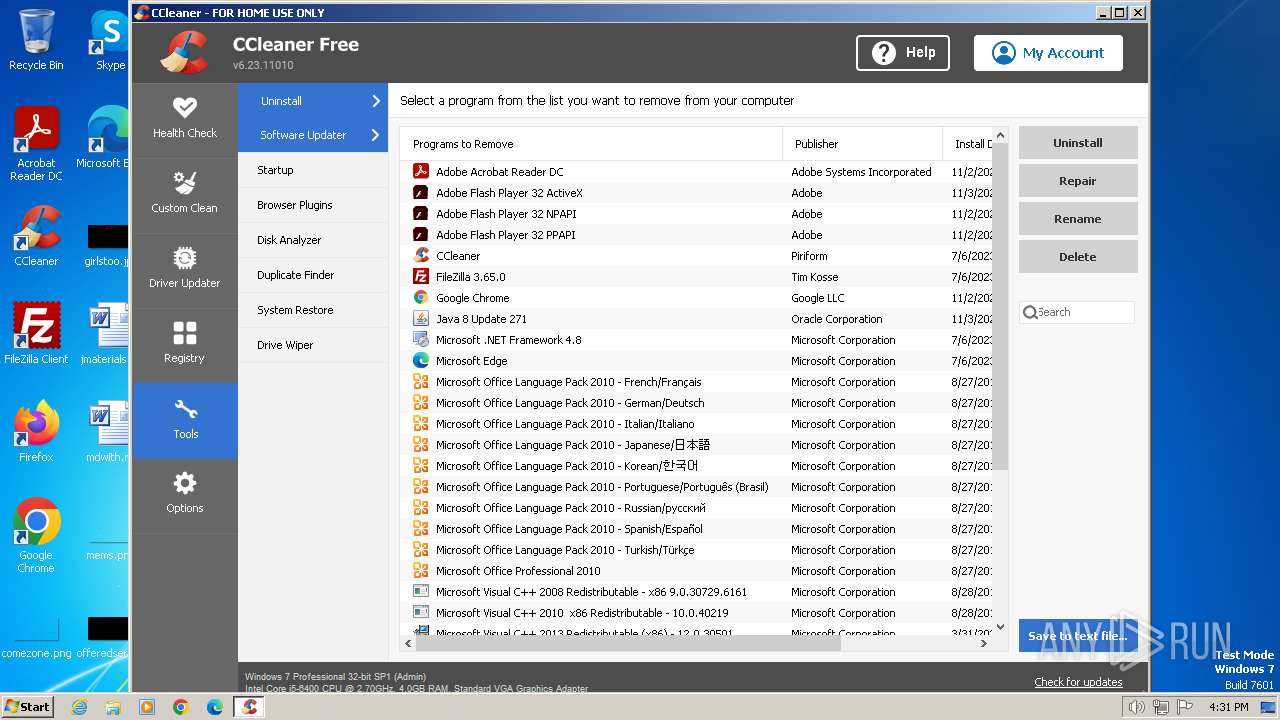Click the Delete button
1280x720 pixels.
pos(1078,257)
